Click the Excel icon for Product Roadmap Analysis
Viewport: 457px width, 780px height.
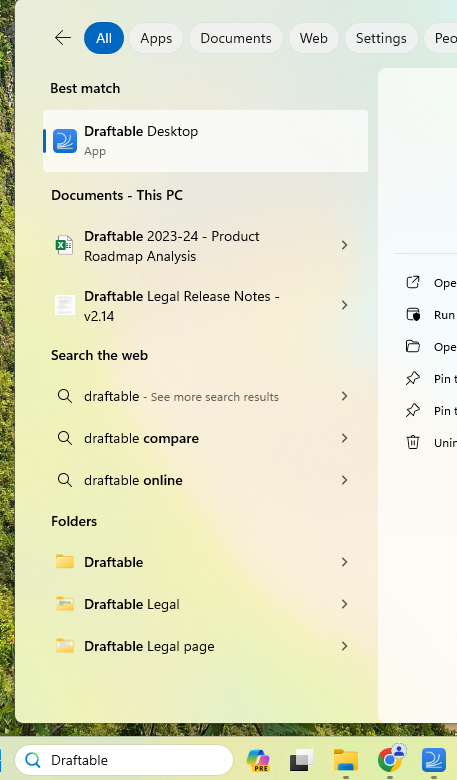point(65,245)
